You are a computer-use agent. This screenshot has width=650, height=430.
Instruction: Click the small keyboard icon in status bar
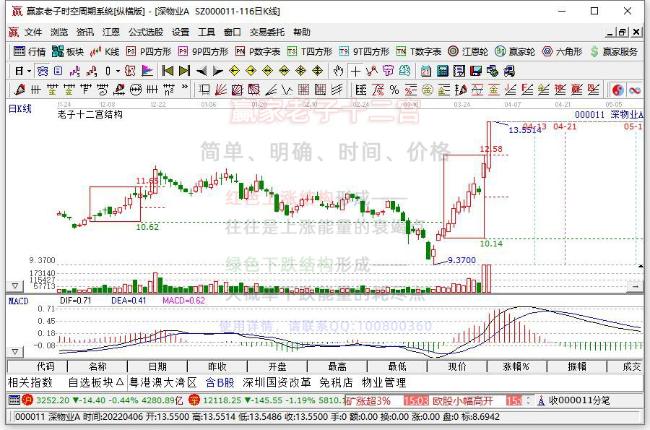pyautogui.click(x=14, y=400)
